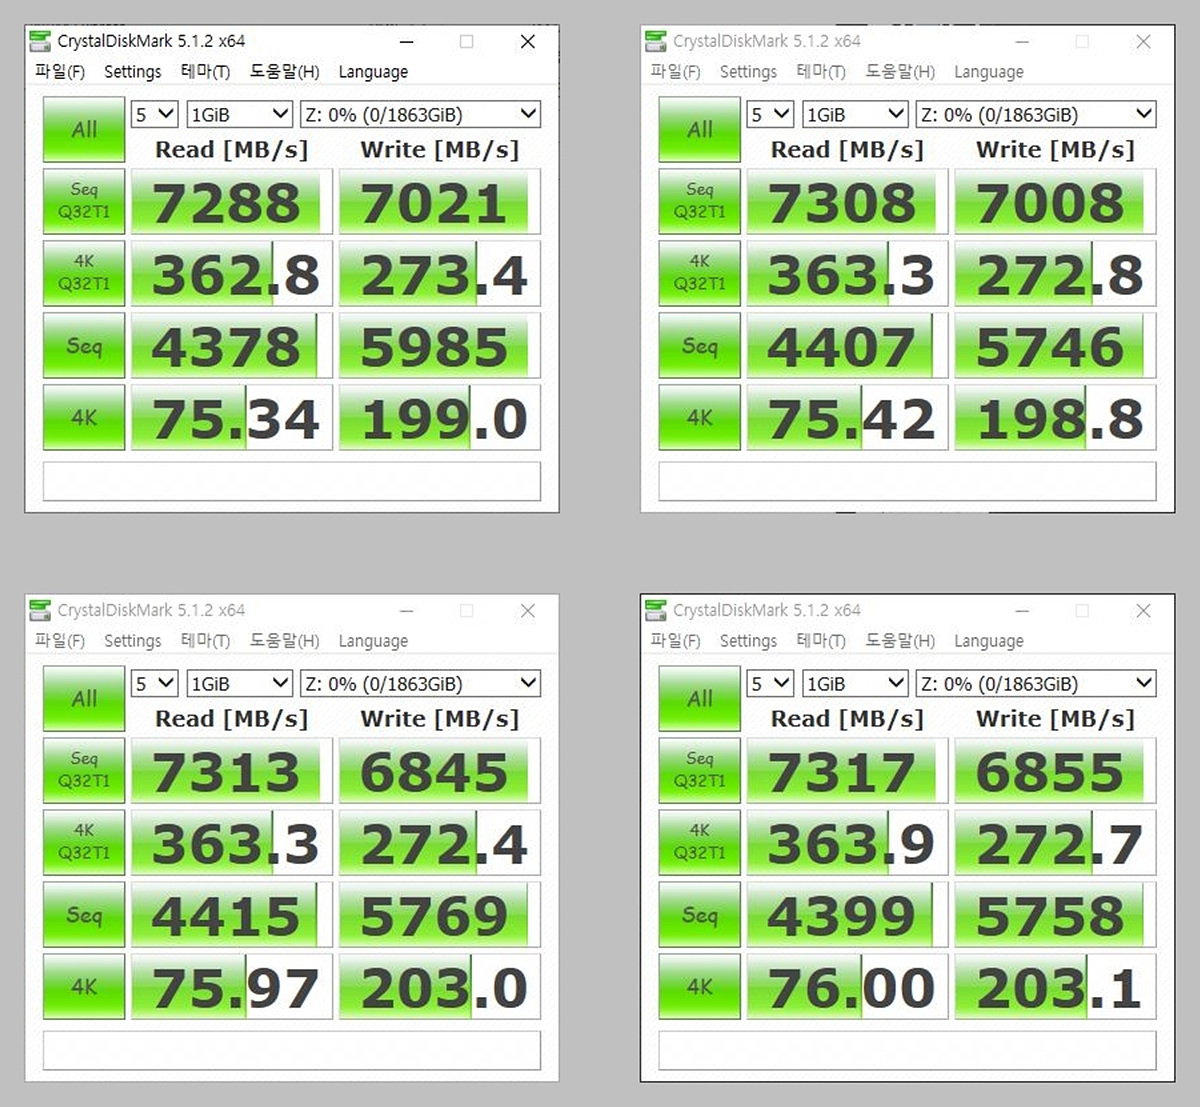Open Language menu in the 7288 window
Screen dimensions: 1200x1107
pos(373,72)
